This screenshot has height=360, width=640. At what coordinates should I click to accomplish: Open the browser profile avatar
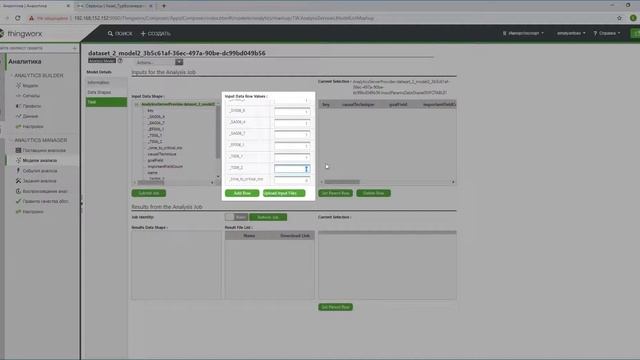pos(633,18)
